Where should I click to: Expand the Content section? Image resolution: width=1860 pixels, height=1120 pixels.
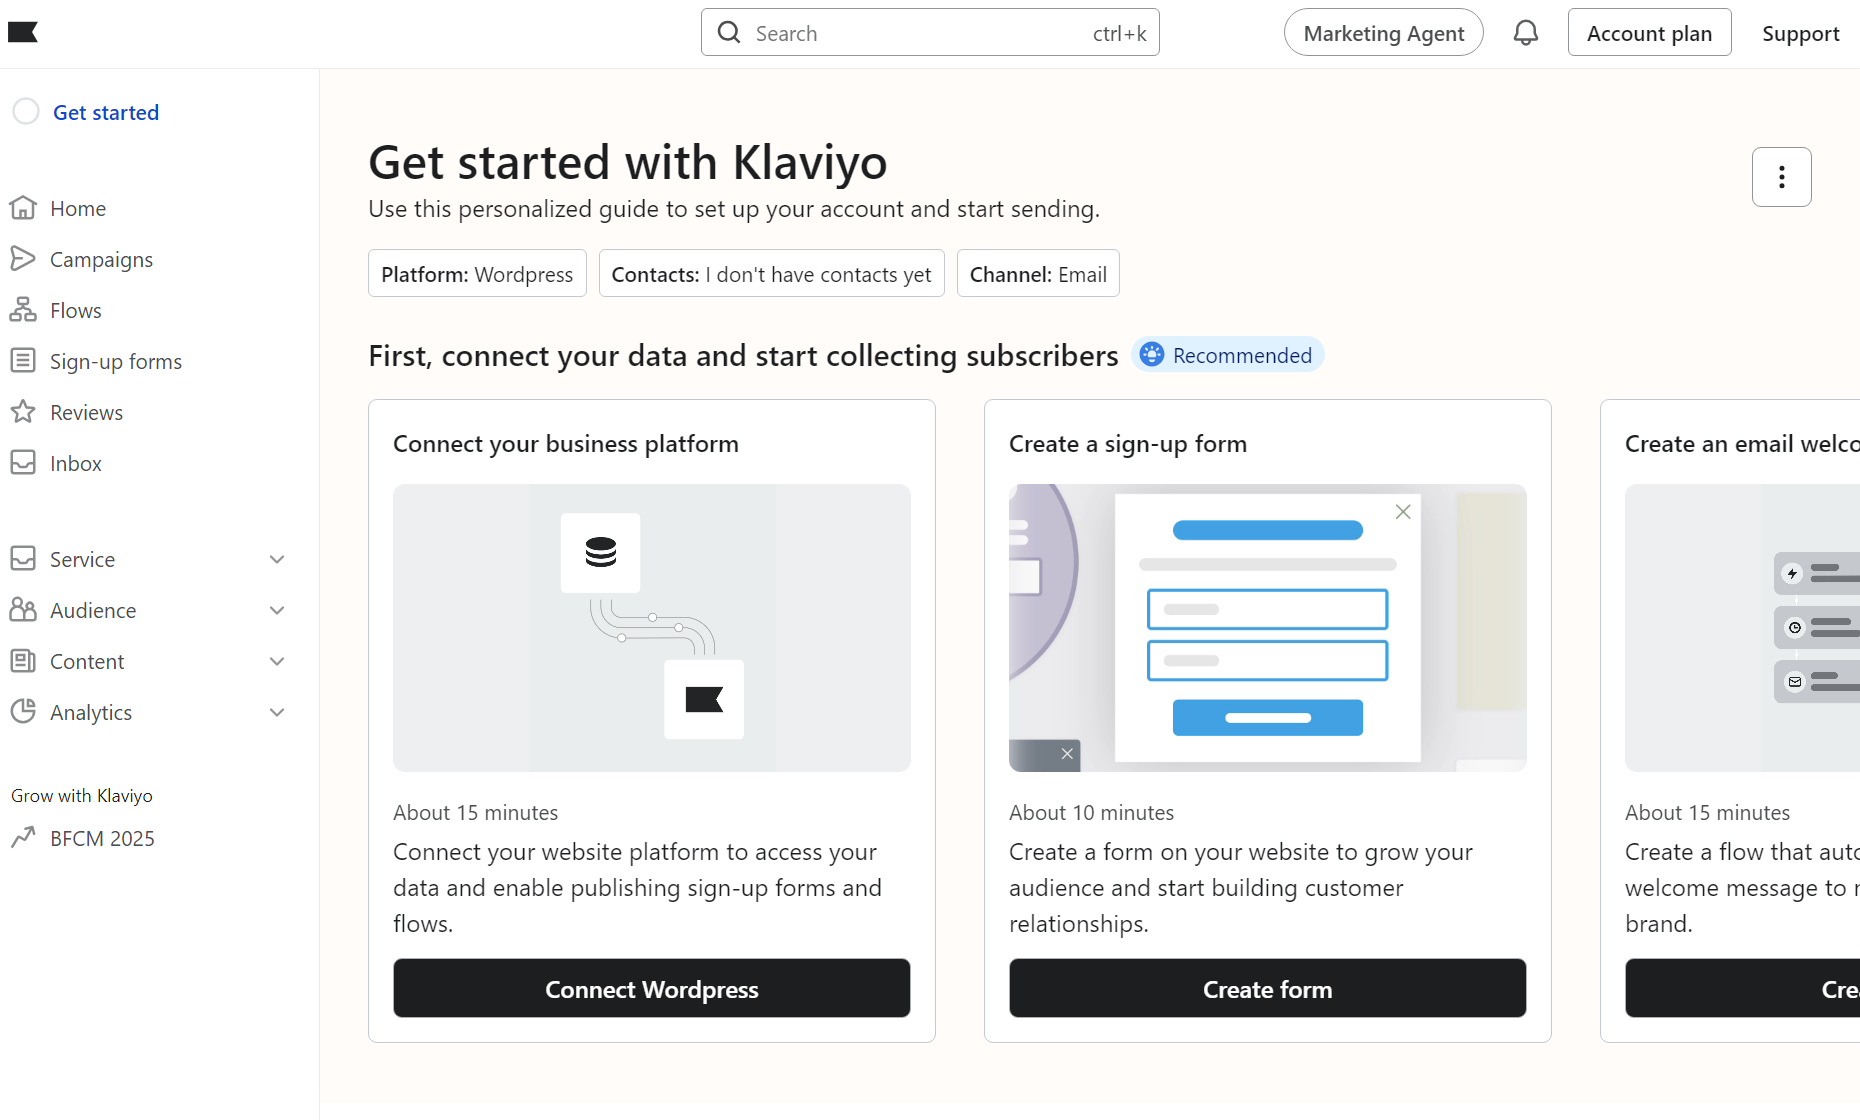tap(276, 661)
